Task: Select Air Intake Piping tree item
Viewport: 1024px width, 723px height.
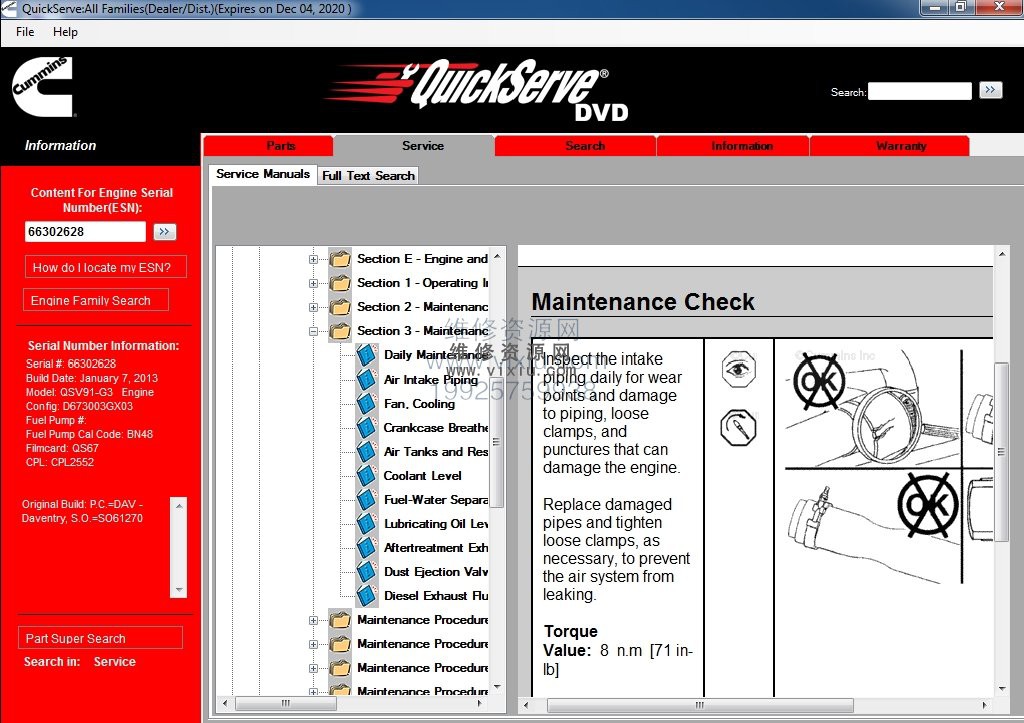Action: click(430, 379)
